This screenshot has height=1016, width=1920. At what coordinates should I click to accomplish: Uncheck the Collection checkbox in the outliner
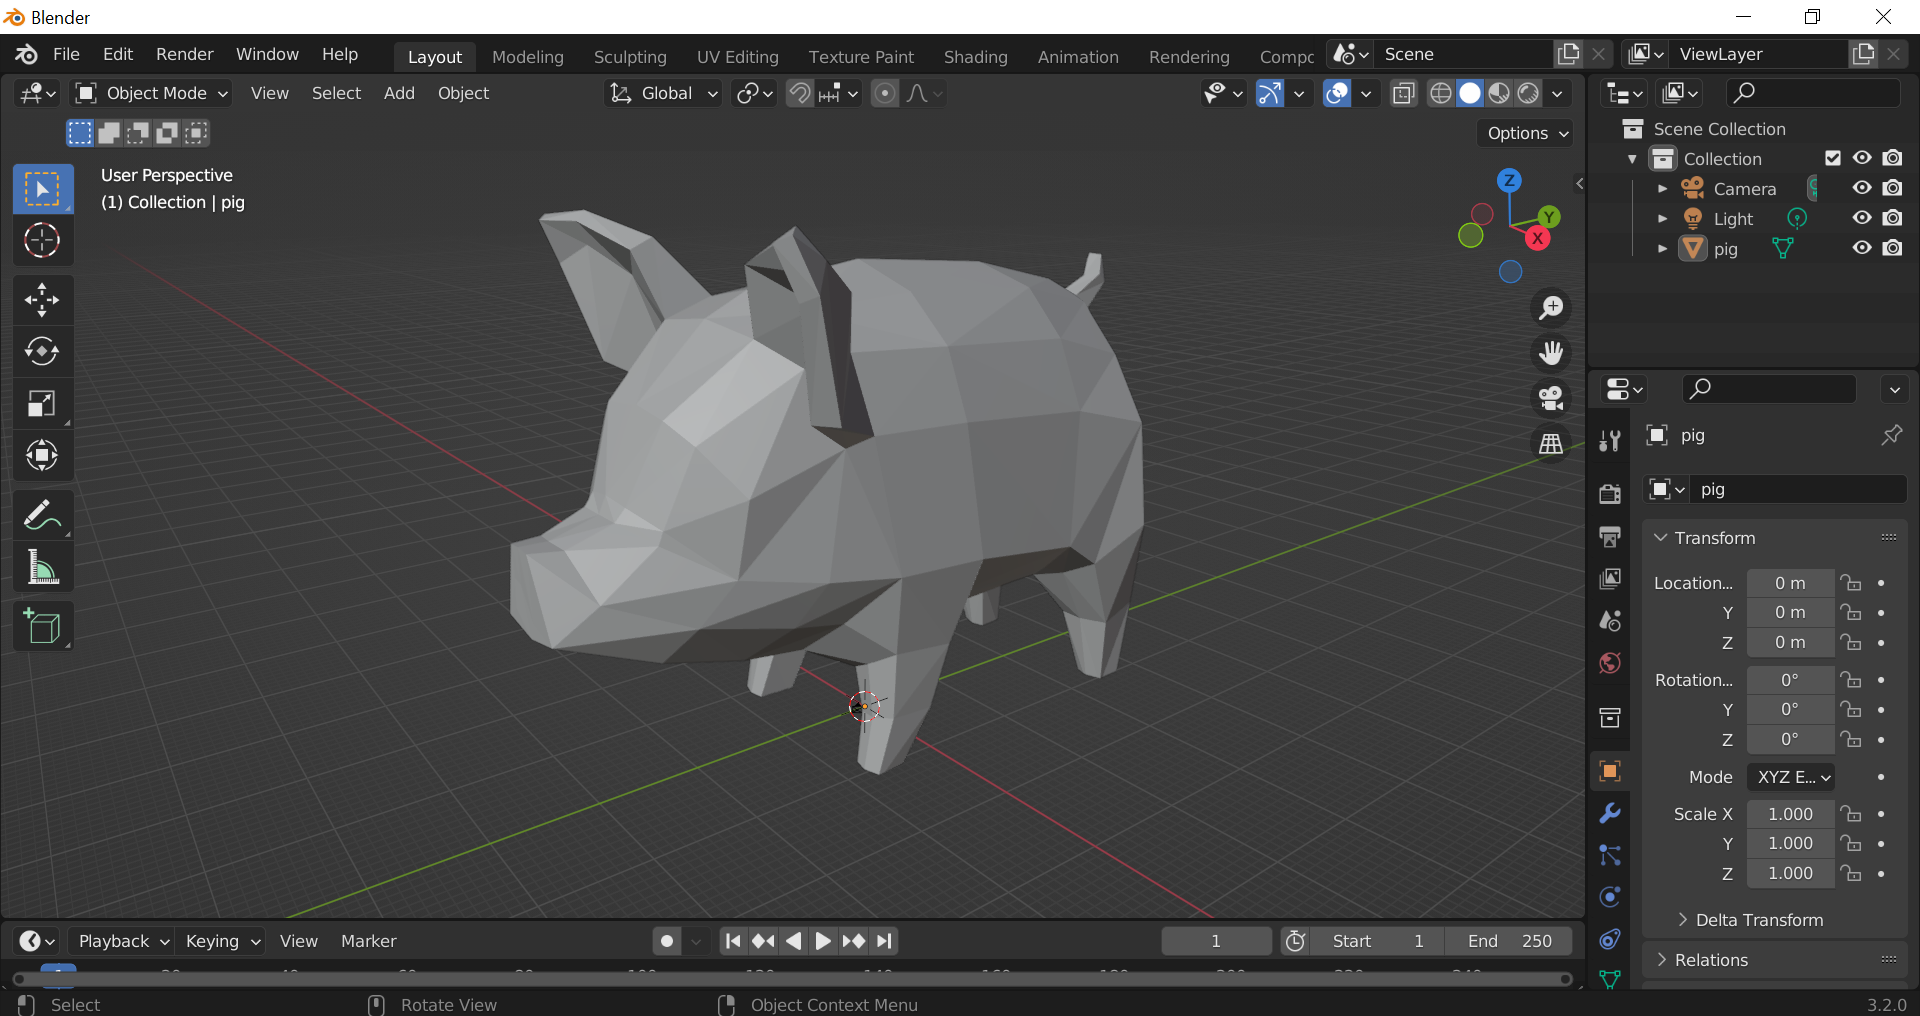(1833, 158)
